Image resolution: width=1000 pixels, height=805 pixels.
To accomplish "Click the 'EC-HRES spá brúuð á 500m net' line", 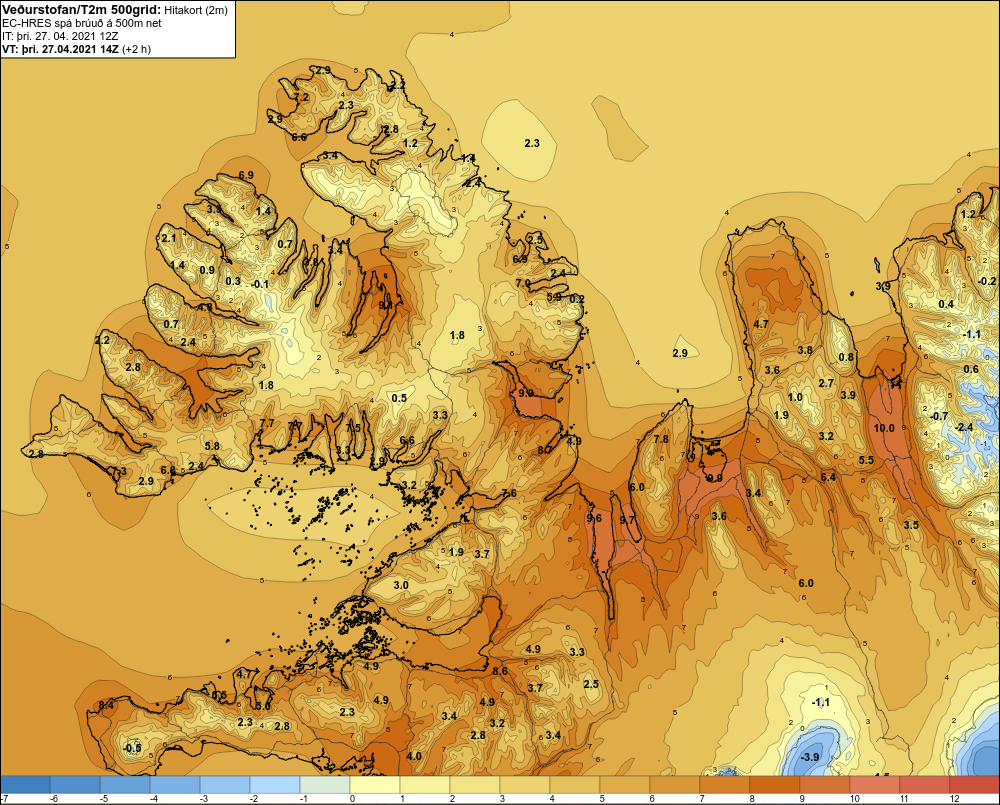I will click(x=82, y=23).
